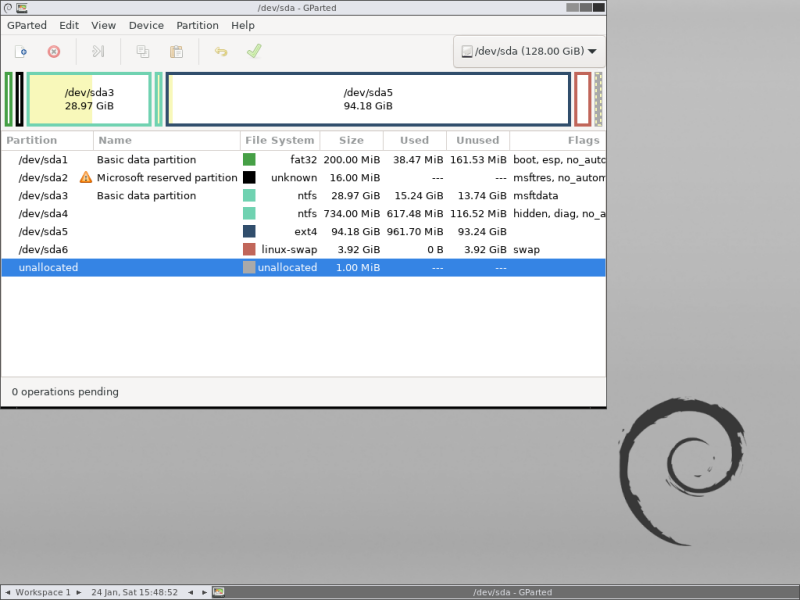Open the Help menu
Viewport: 800px width, 600px height.
pos(243,26)
